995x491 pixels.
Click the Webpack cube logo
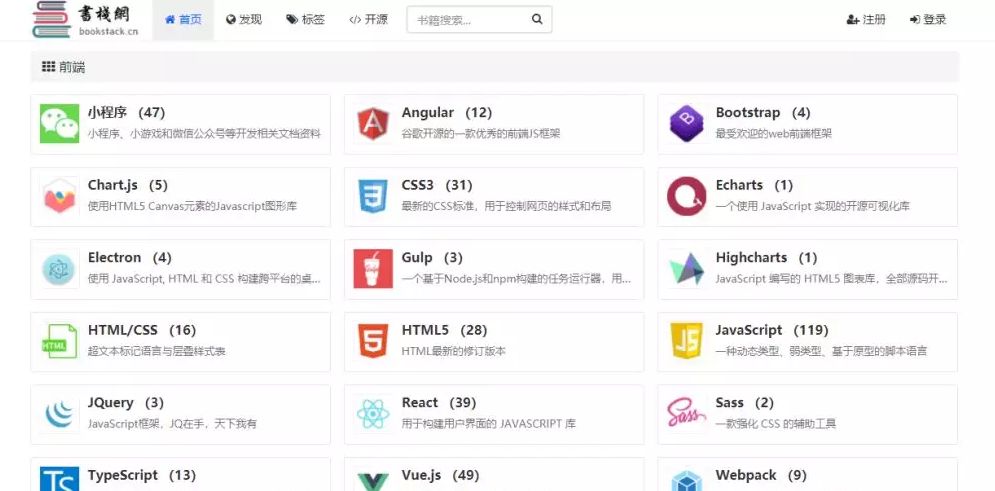click(x=687, y=480)
